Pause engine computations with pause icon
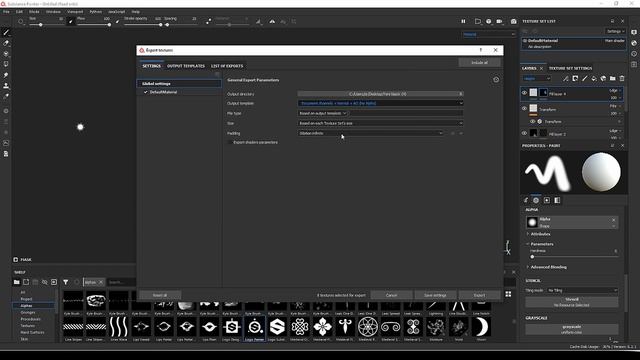The height and width of the screenshot is (360, 640). pyautogui.click(x=463, y=21)
